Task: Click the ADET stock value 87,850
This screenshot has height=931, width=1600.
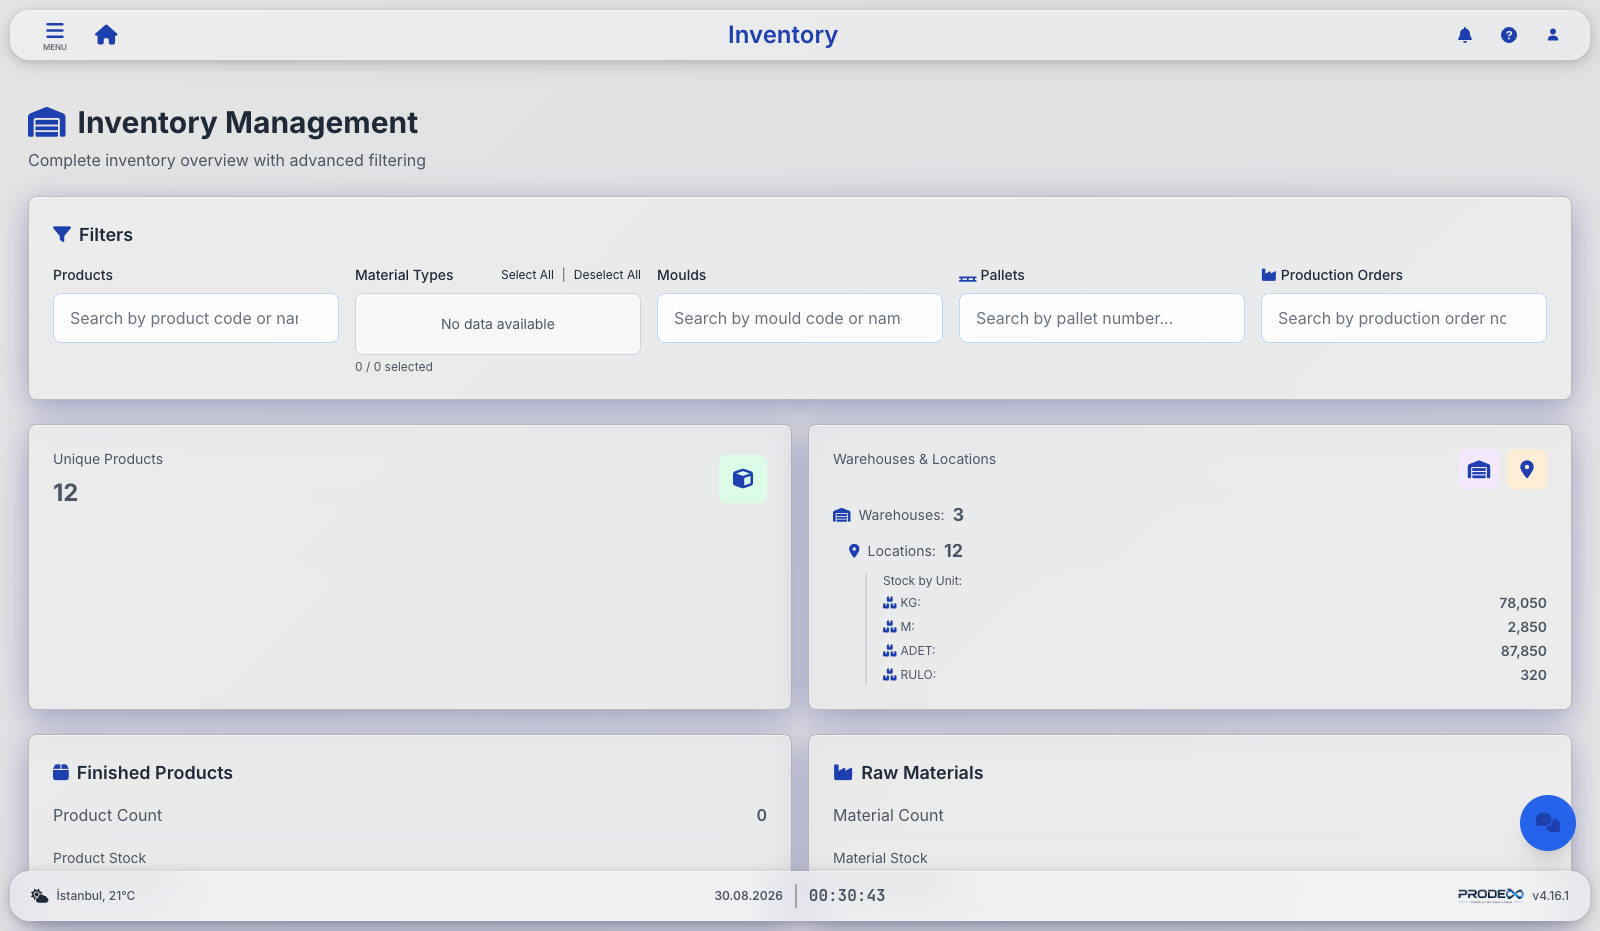Action: pyautogui.click(x=1523, y=651)
